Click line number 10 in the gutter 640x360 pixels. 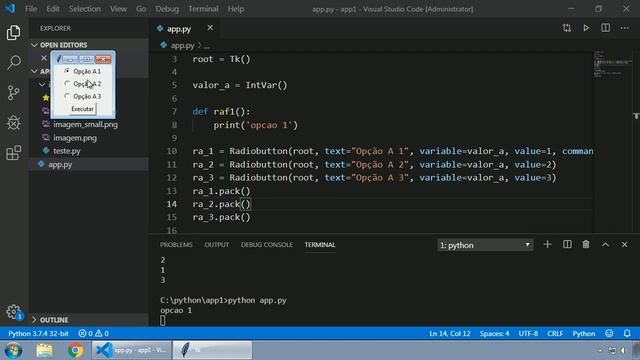(171, 151)
